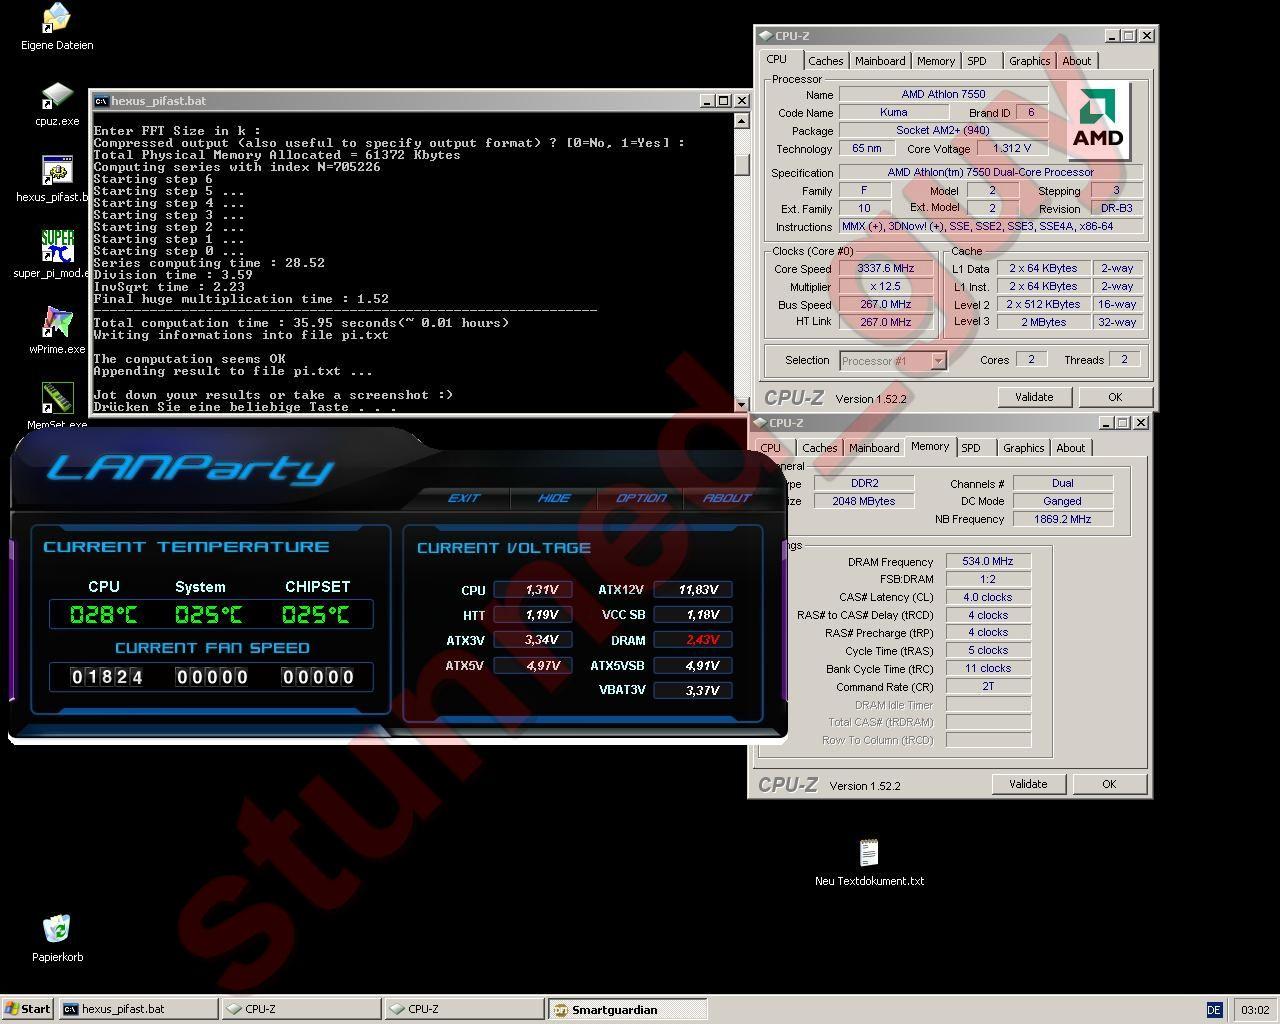Switch to CPU tab in bottom CPU-Z
Screen dimensions: 1280x1024
point(770,448)
